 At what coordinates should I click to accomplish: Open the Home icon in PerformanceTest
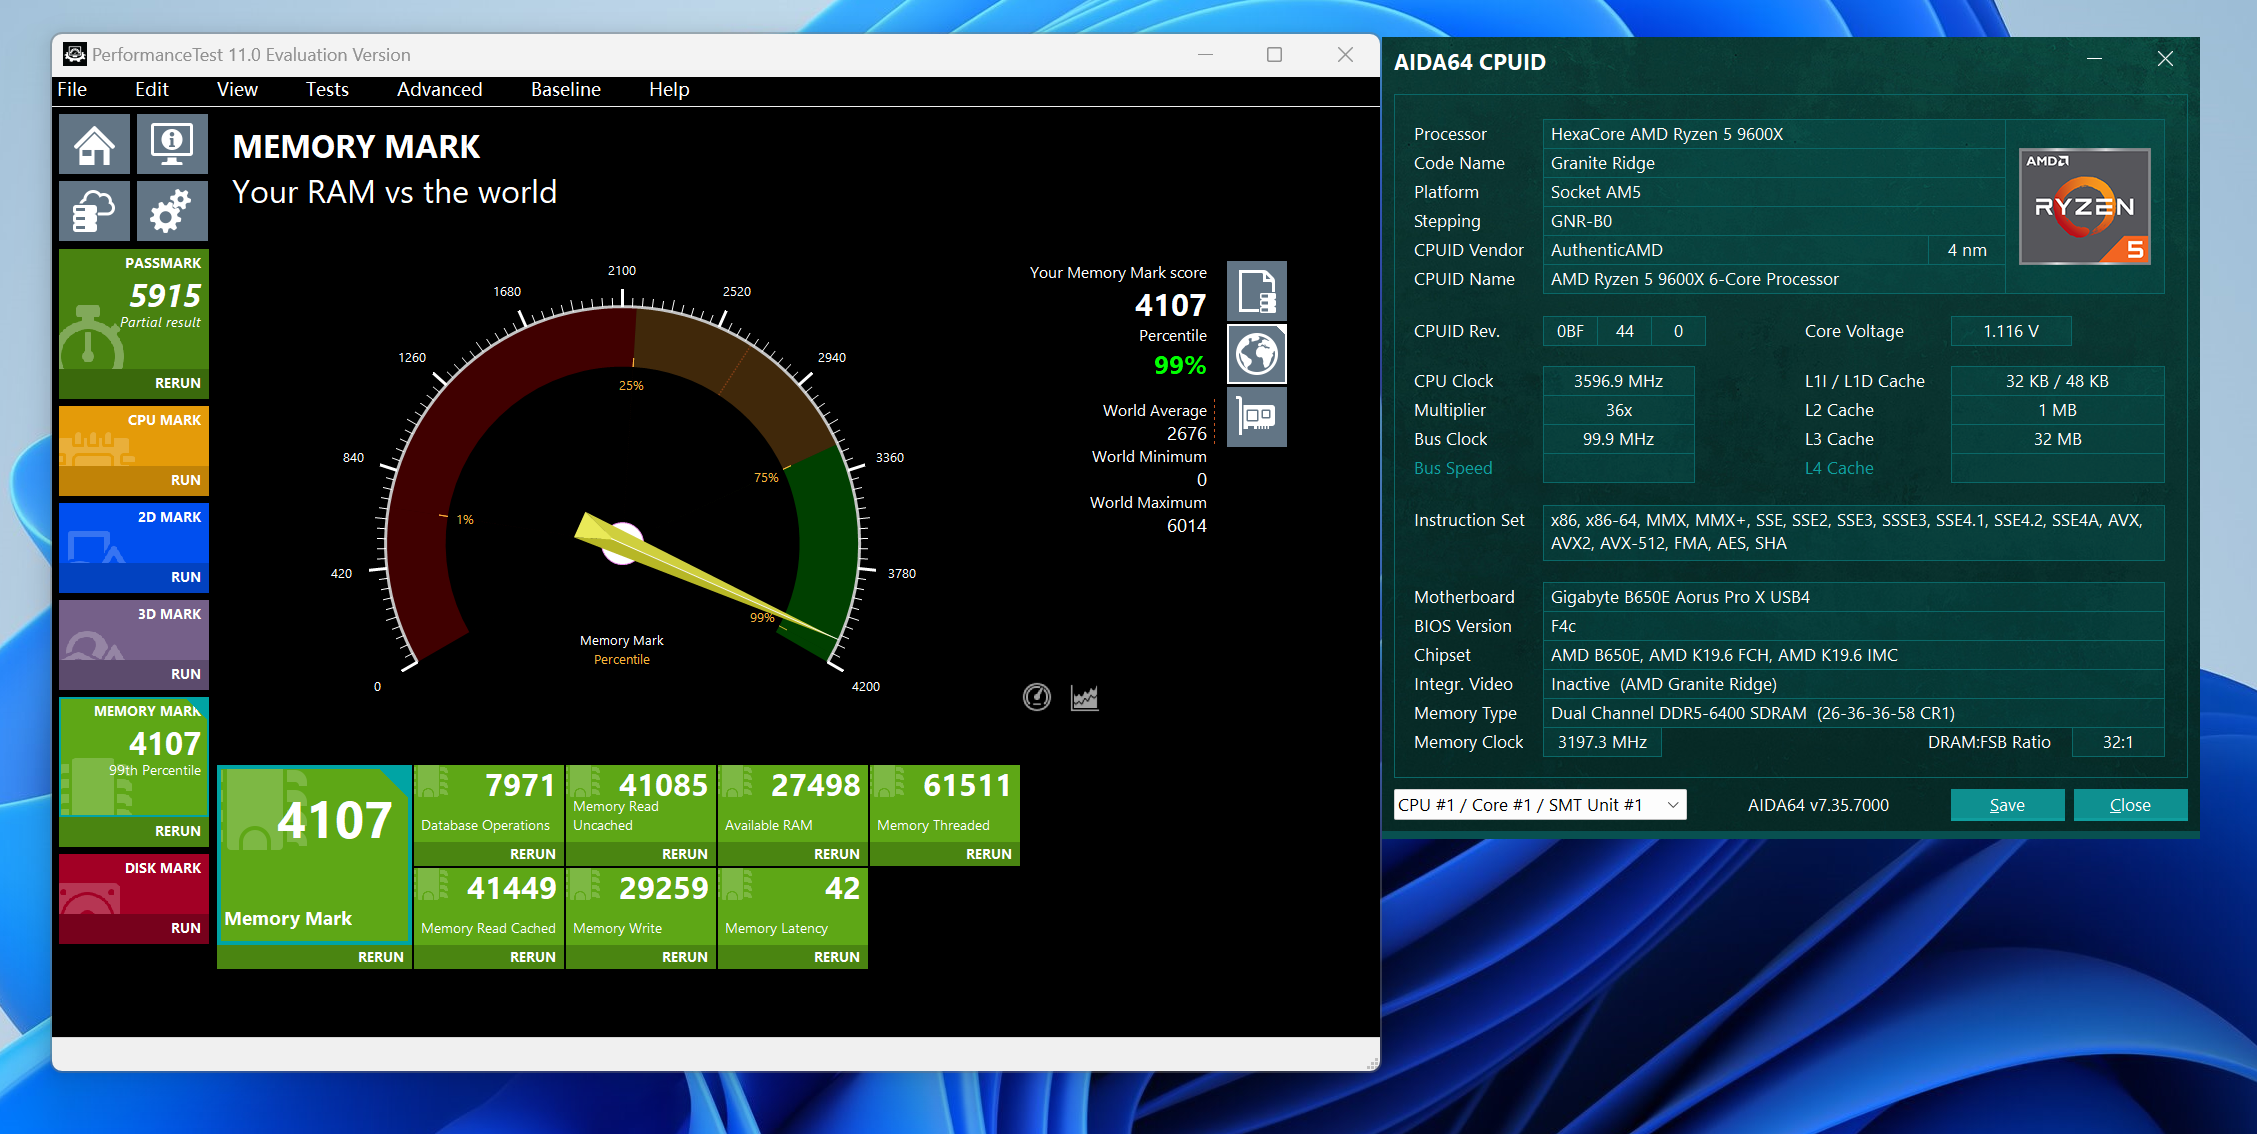point(94,144)
